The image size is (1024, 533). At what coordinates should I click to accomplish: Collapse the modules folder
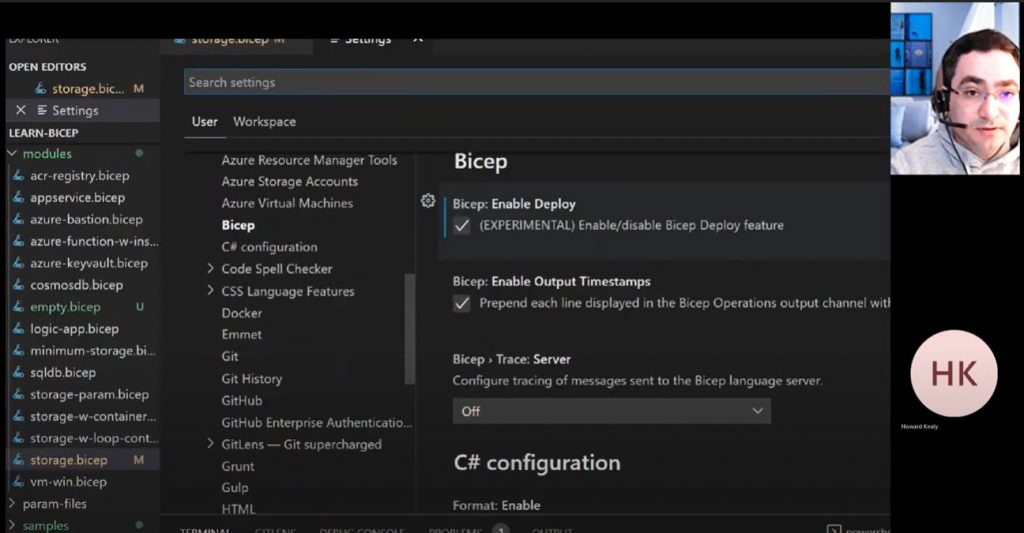12,154
